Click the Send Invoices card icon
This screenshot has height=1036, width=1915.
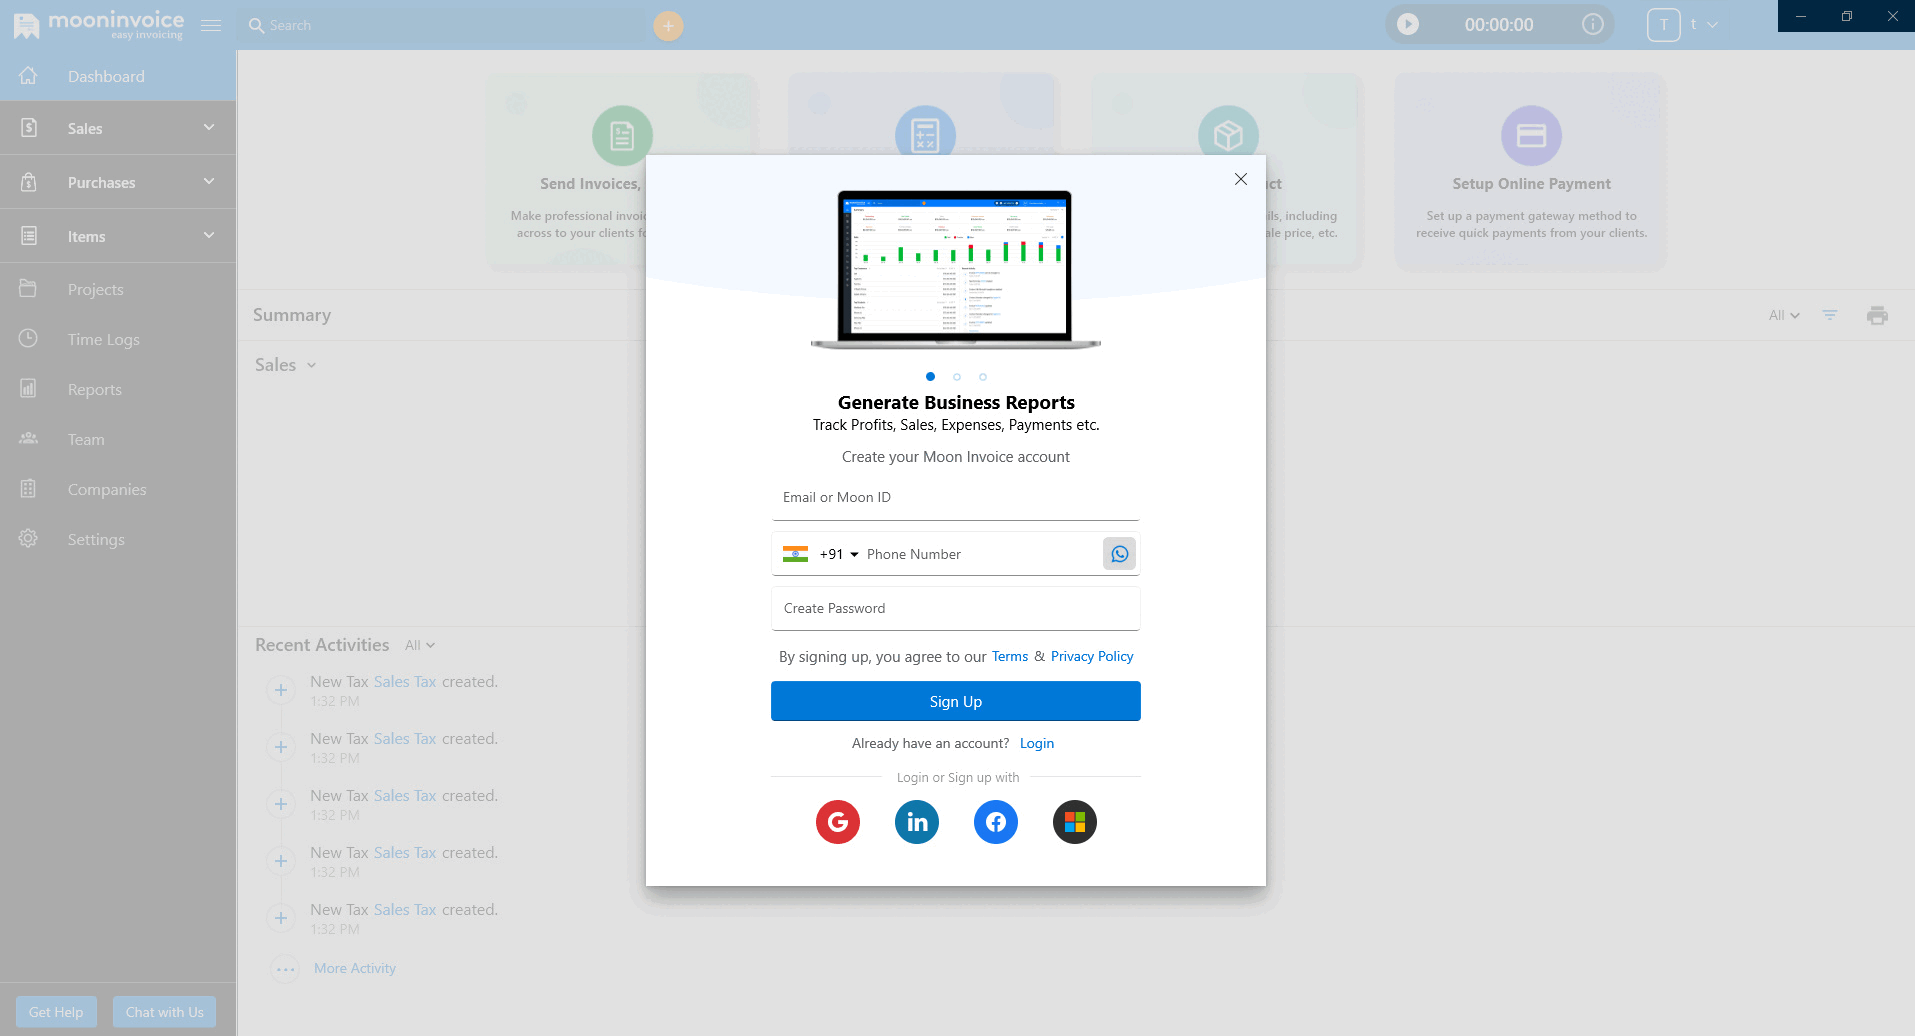622,135
